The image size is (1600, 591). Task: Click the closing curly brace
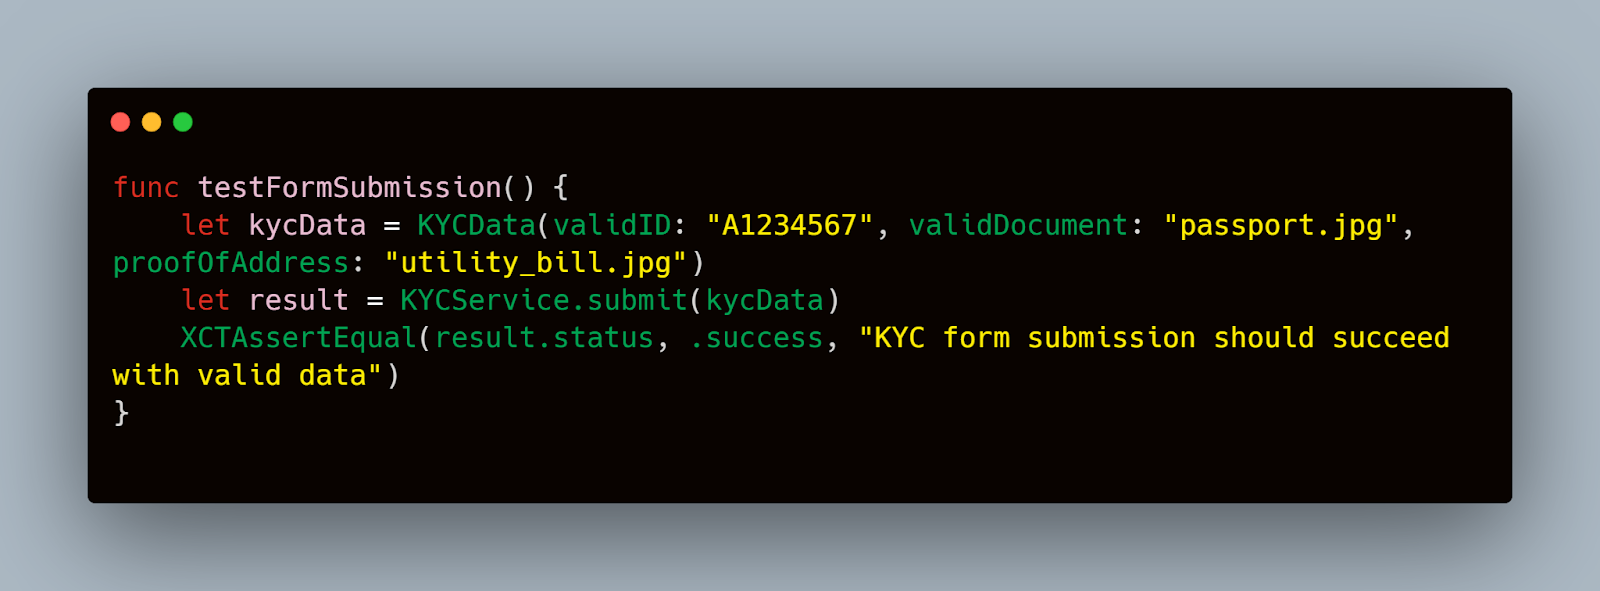tap(121, 413)
